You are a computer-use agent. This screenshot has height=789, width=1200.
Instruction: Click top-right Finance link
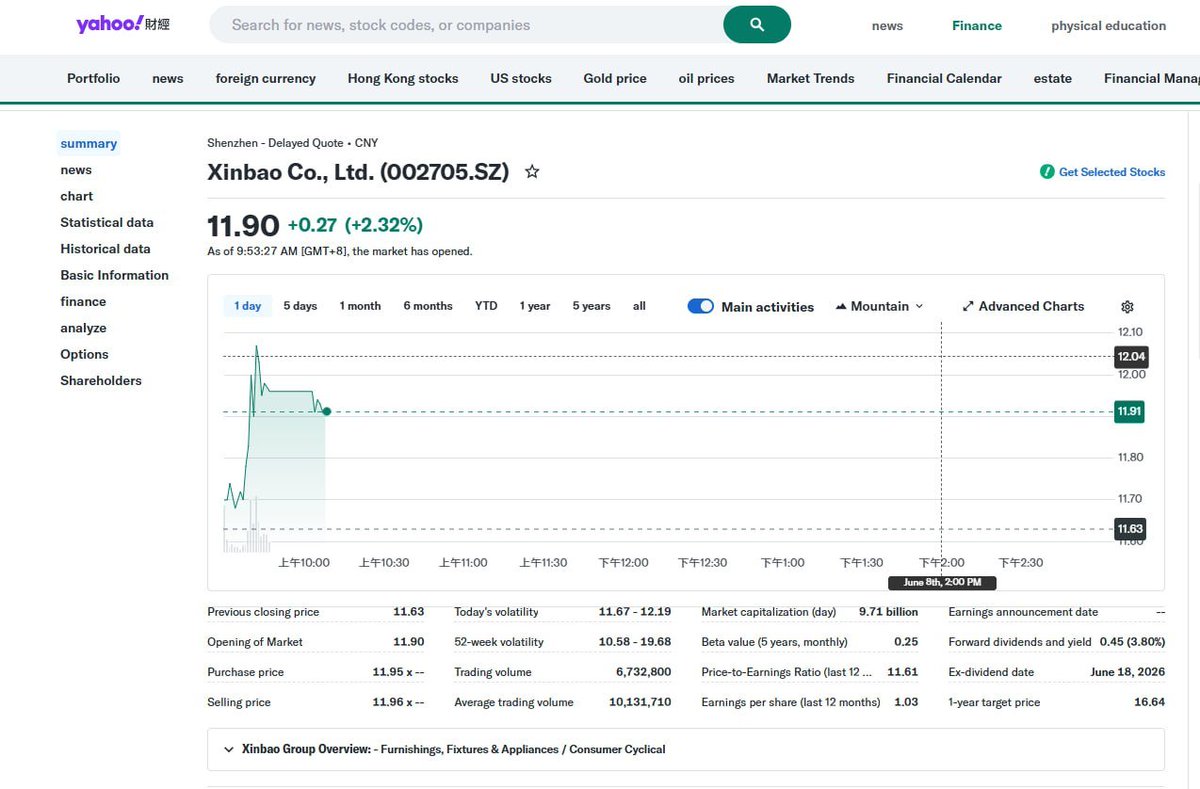[x=977, y=26]
